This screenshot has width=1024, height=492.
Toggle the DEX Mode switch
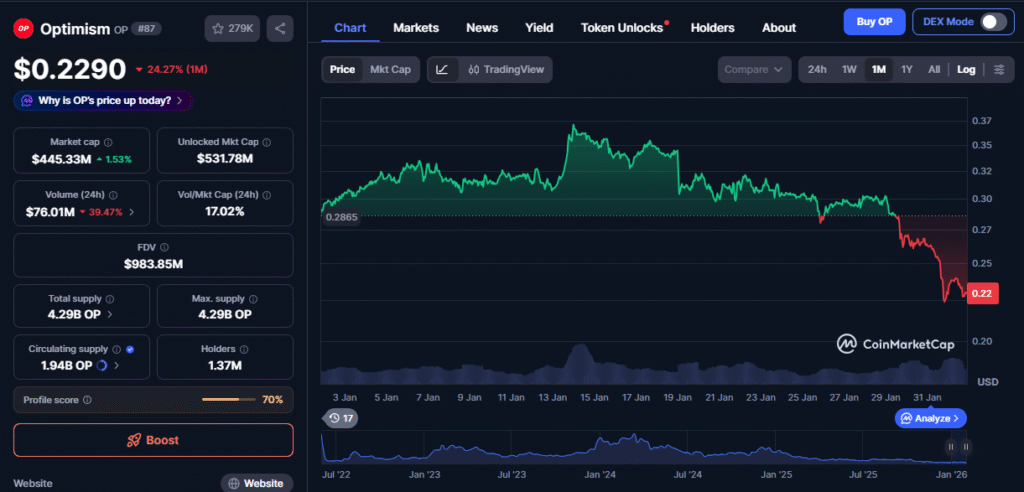coord(992,22)
